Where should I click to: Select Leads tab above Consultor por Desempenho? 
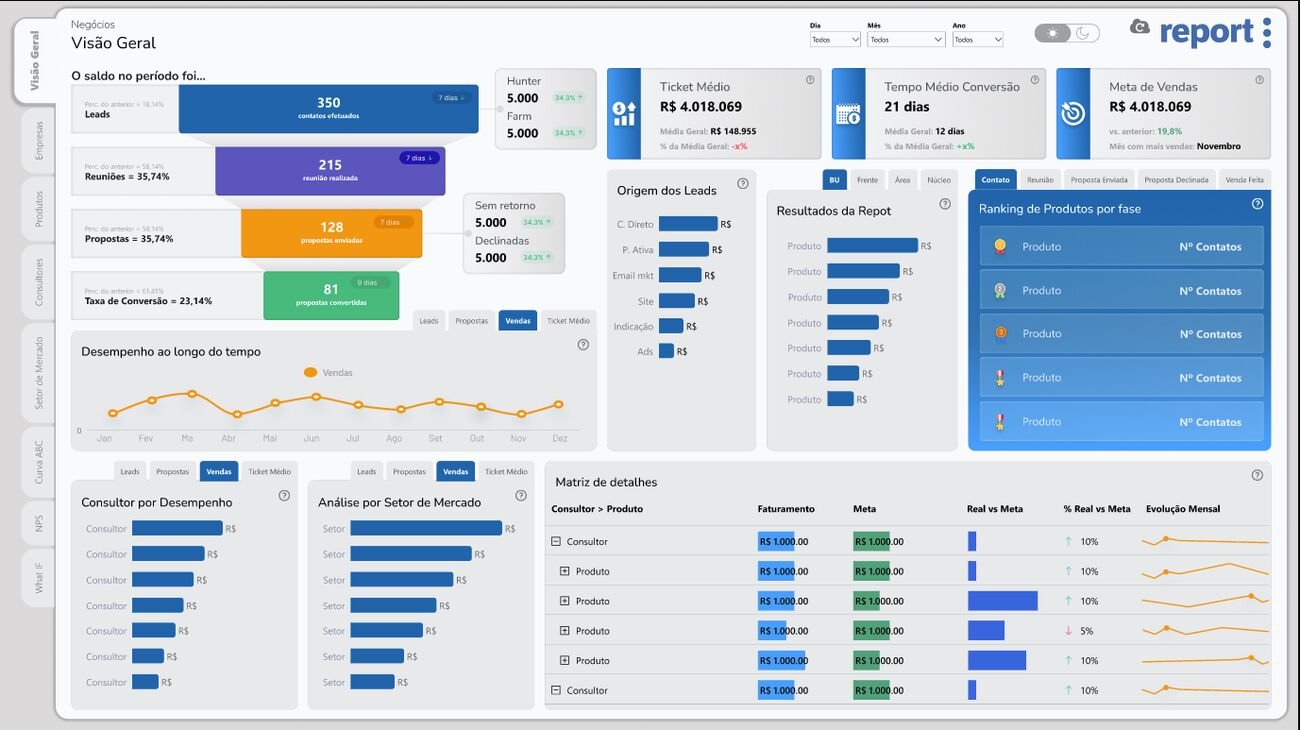click(x=130, y=471)
